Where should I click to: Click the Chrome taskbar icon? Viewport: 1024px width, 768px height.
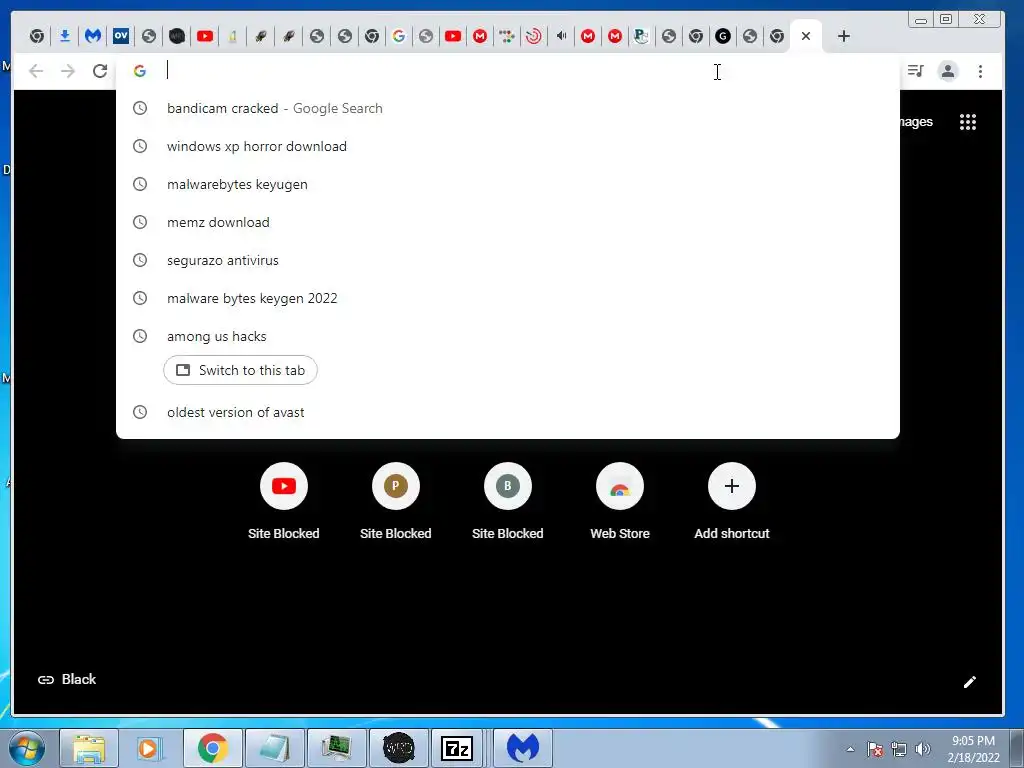tap(213, 748)
